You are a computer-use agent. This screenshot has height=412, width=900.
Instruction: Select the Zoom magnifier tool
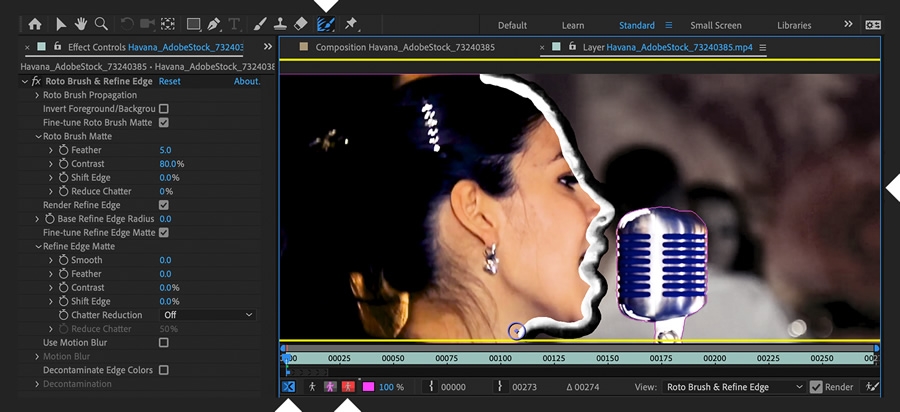(101, 24)
